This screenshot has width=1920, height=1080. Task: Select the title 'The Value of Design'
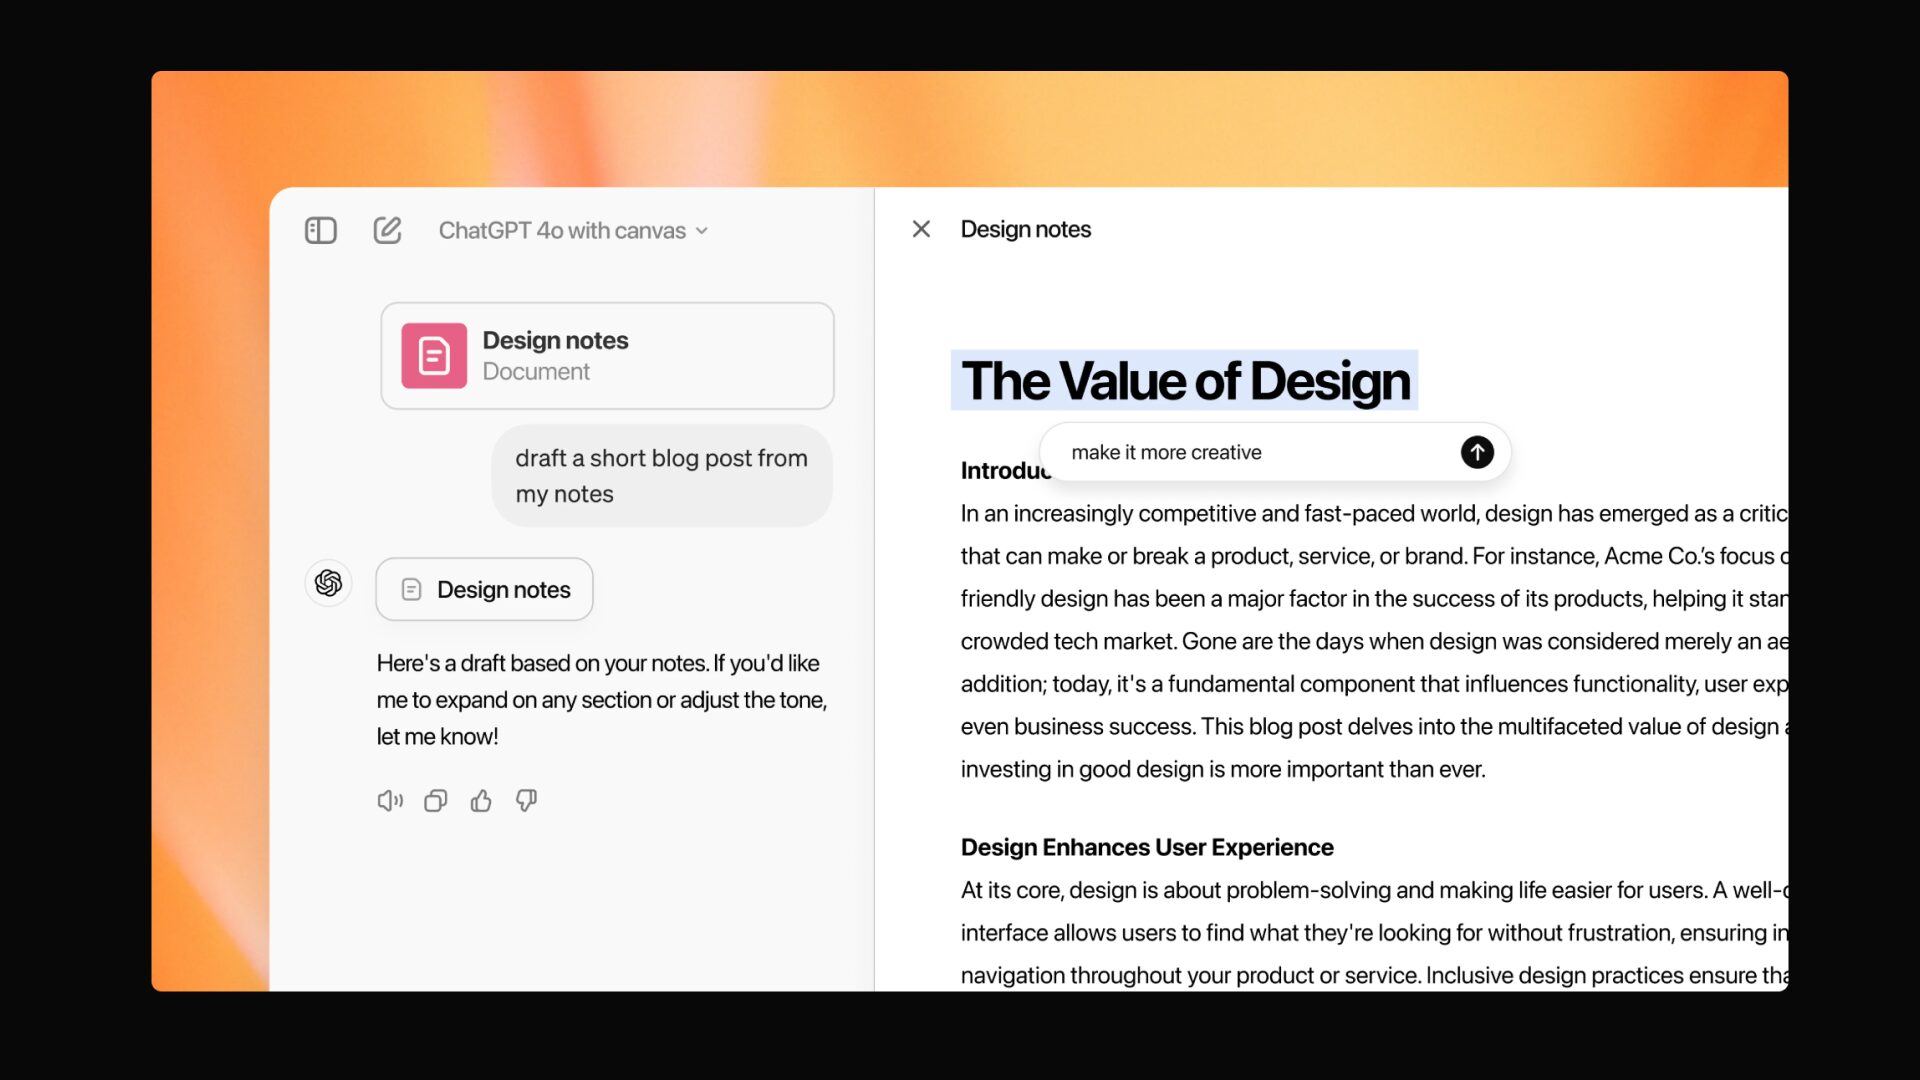(1184, 381)
